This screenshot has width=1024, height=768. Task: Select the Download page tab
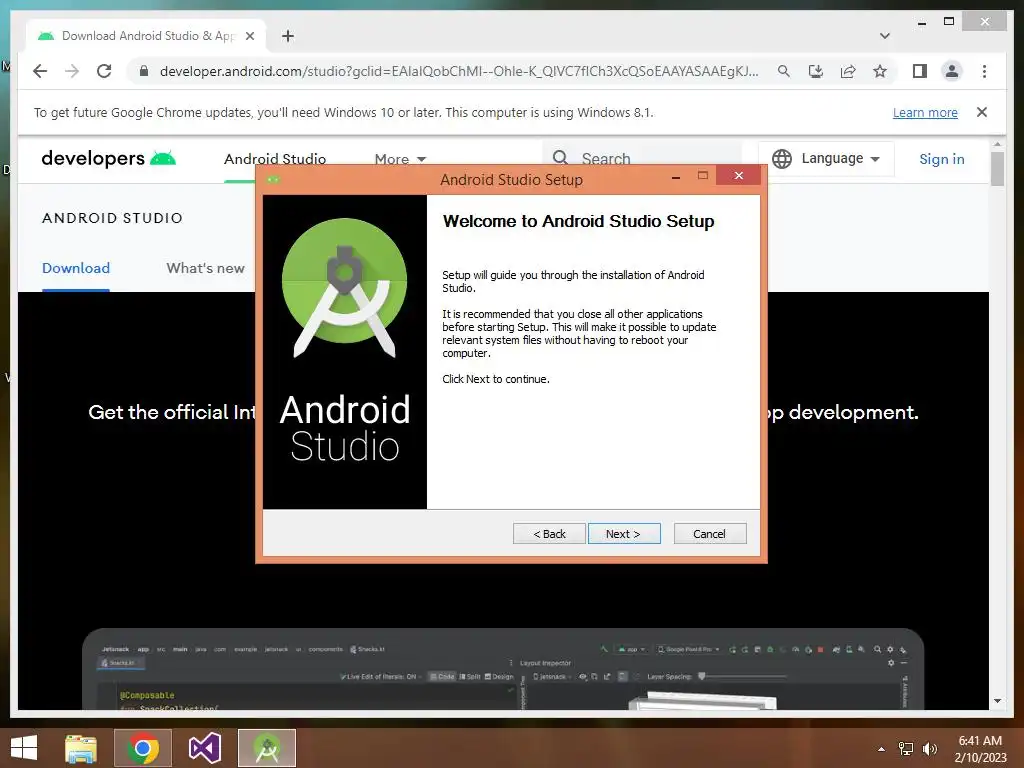[x=76, y=268]
